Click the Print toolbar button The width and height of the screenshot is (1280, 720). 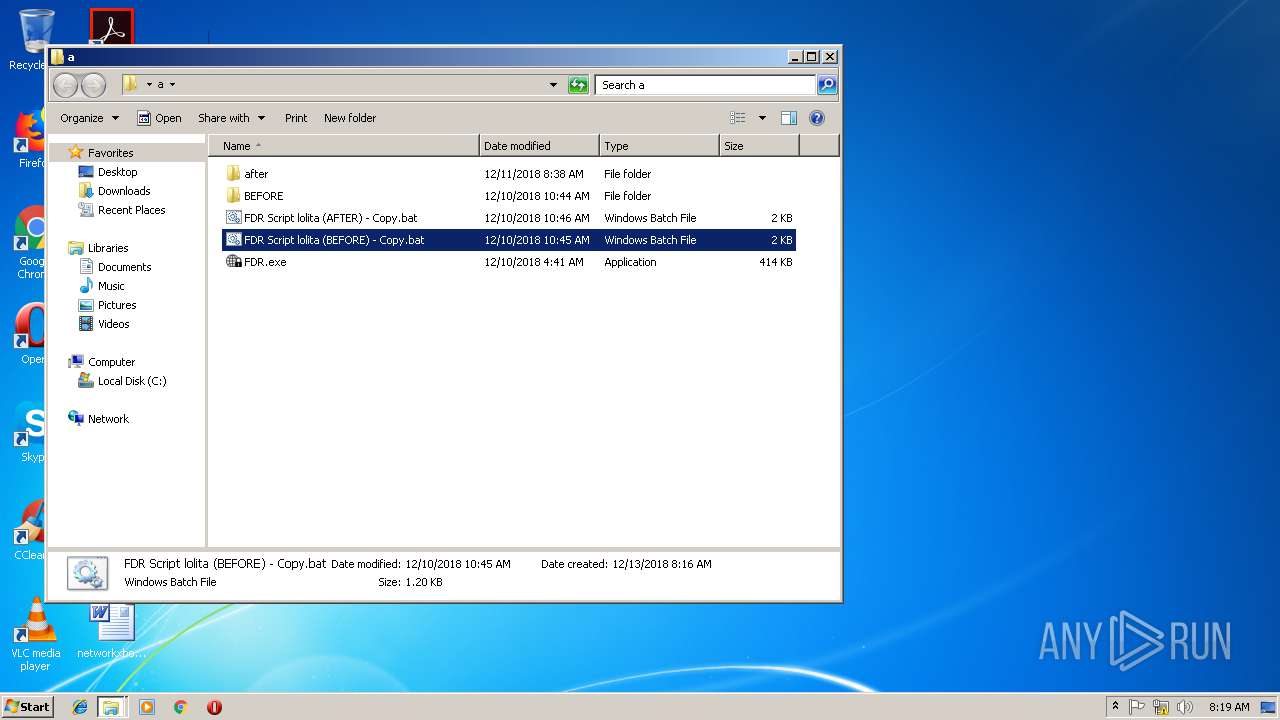click(x=296, y=118)
